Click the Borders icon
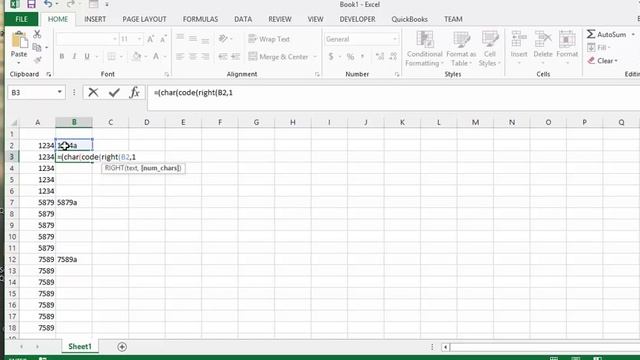The width and height of the screenshot is (640, 360). point(111,56)
